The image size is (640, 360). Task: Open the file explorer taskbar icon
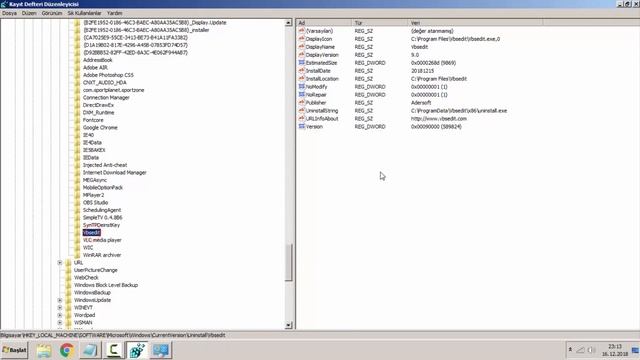(x=44, y=350)
